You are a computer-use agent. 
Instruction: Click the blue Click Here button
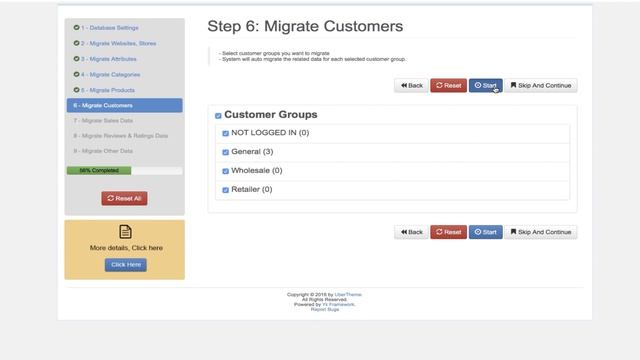tap(126, 264)
